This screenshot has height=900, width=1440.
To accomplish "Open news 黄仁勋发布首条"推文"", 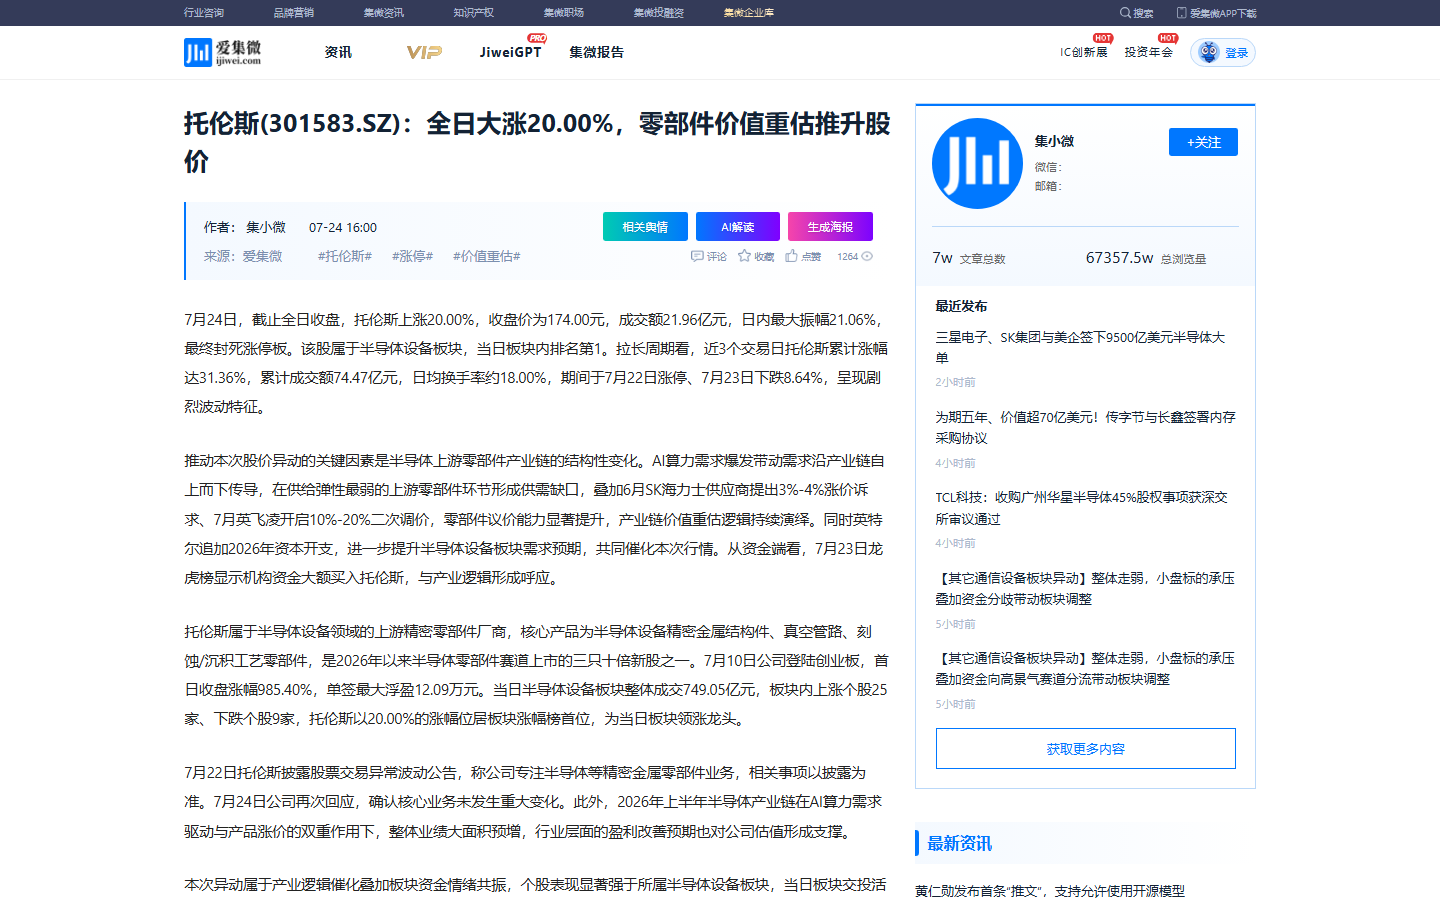I will [1050, 891].
